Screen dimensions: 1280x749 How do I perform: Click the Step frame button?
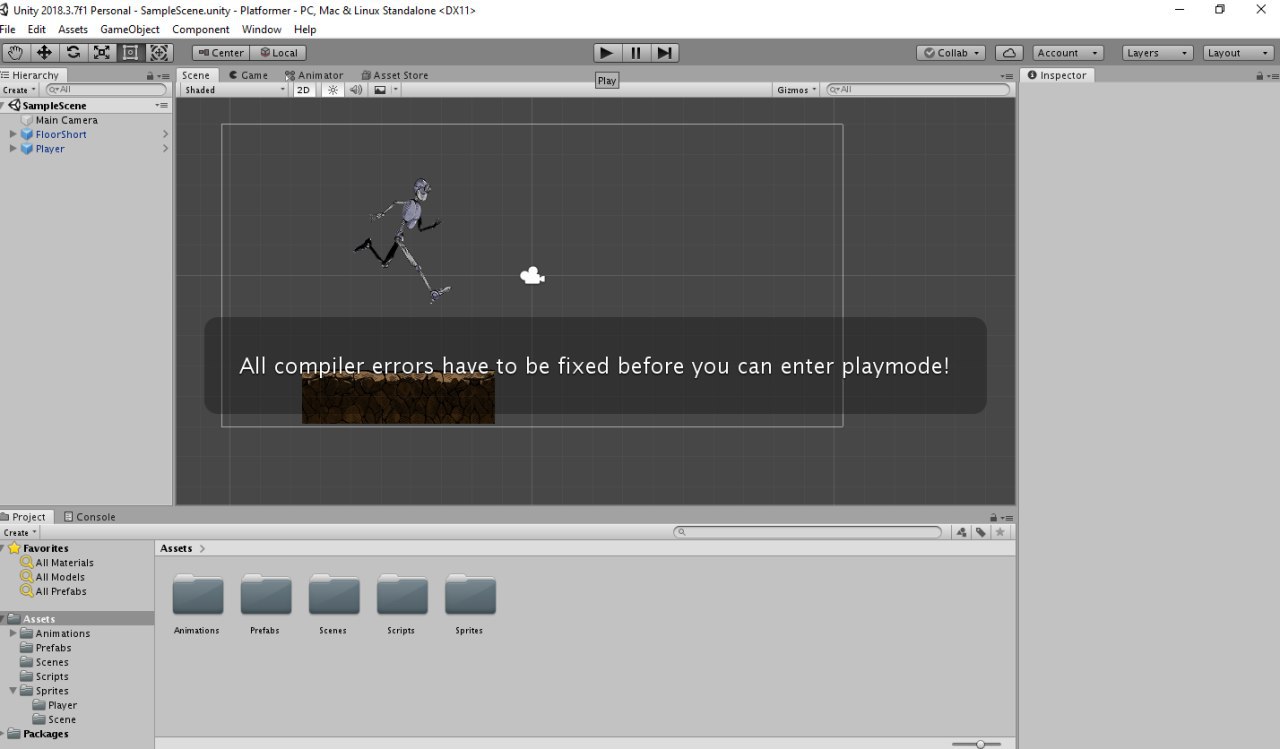[664, 53]
